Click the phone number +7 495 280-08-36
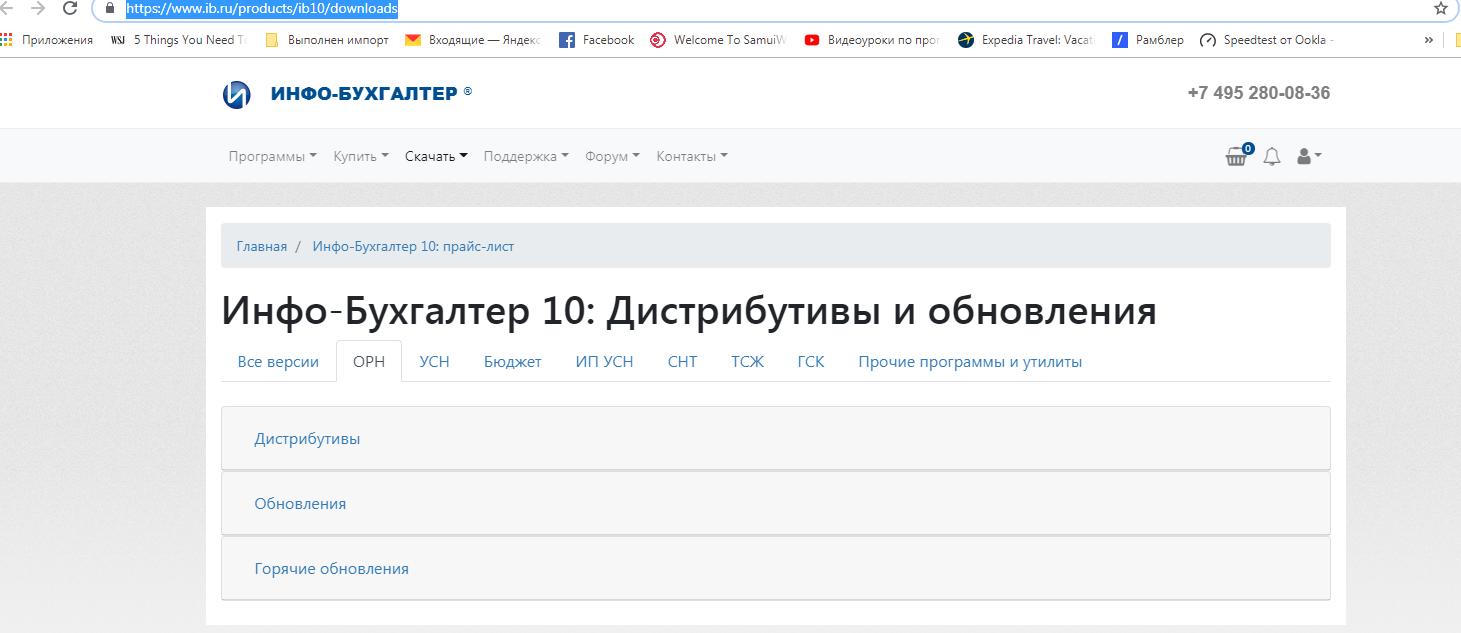 (x=1259, y=93)
